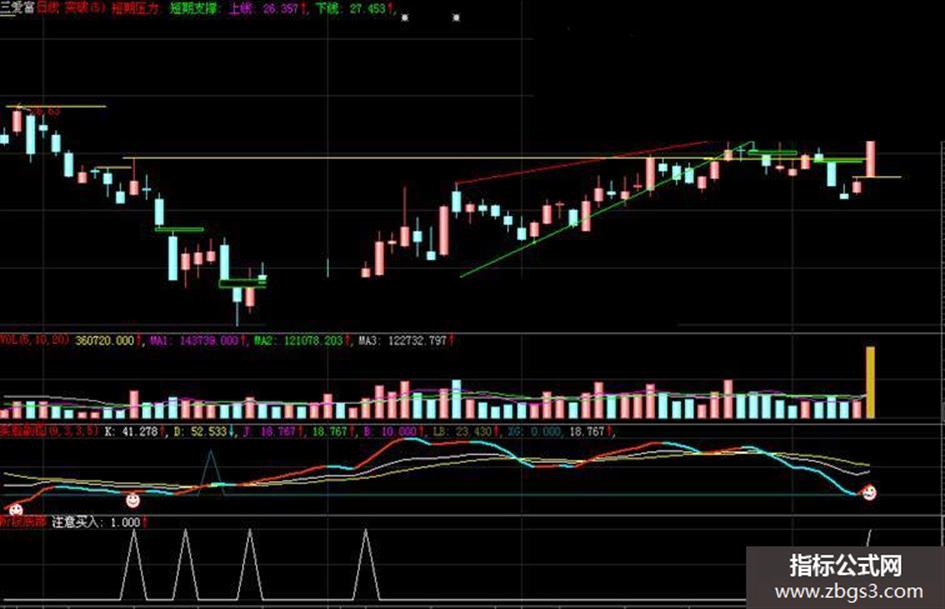The width and height of the screenshot is (945, 609).
Task: Click the first white buy signal spike
Action: tap(134, 565)
